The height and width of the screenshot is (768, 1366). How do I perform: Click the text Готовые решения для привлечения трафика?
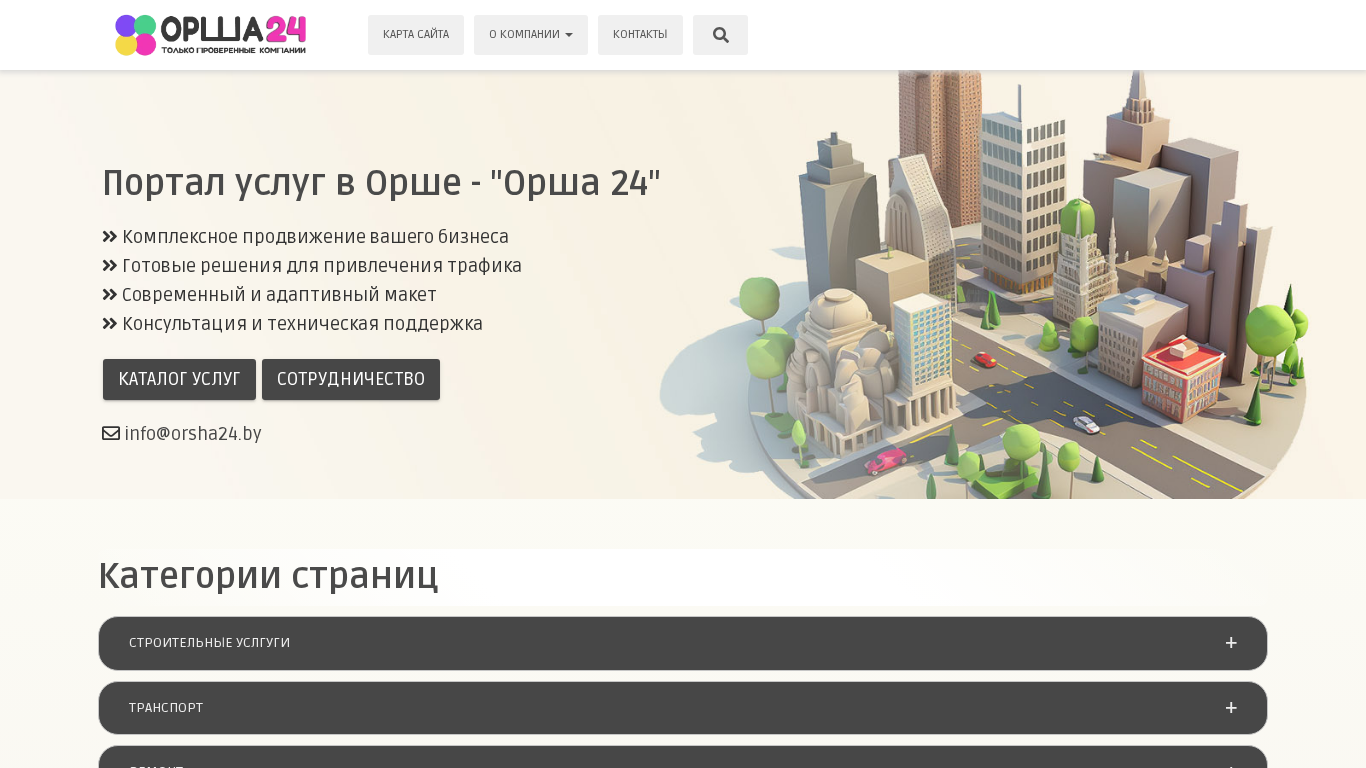[x=322, y=266]
